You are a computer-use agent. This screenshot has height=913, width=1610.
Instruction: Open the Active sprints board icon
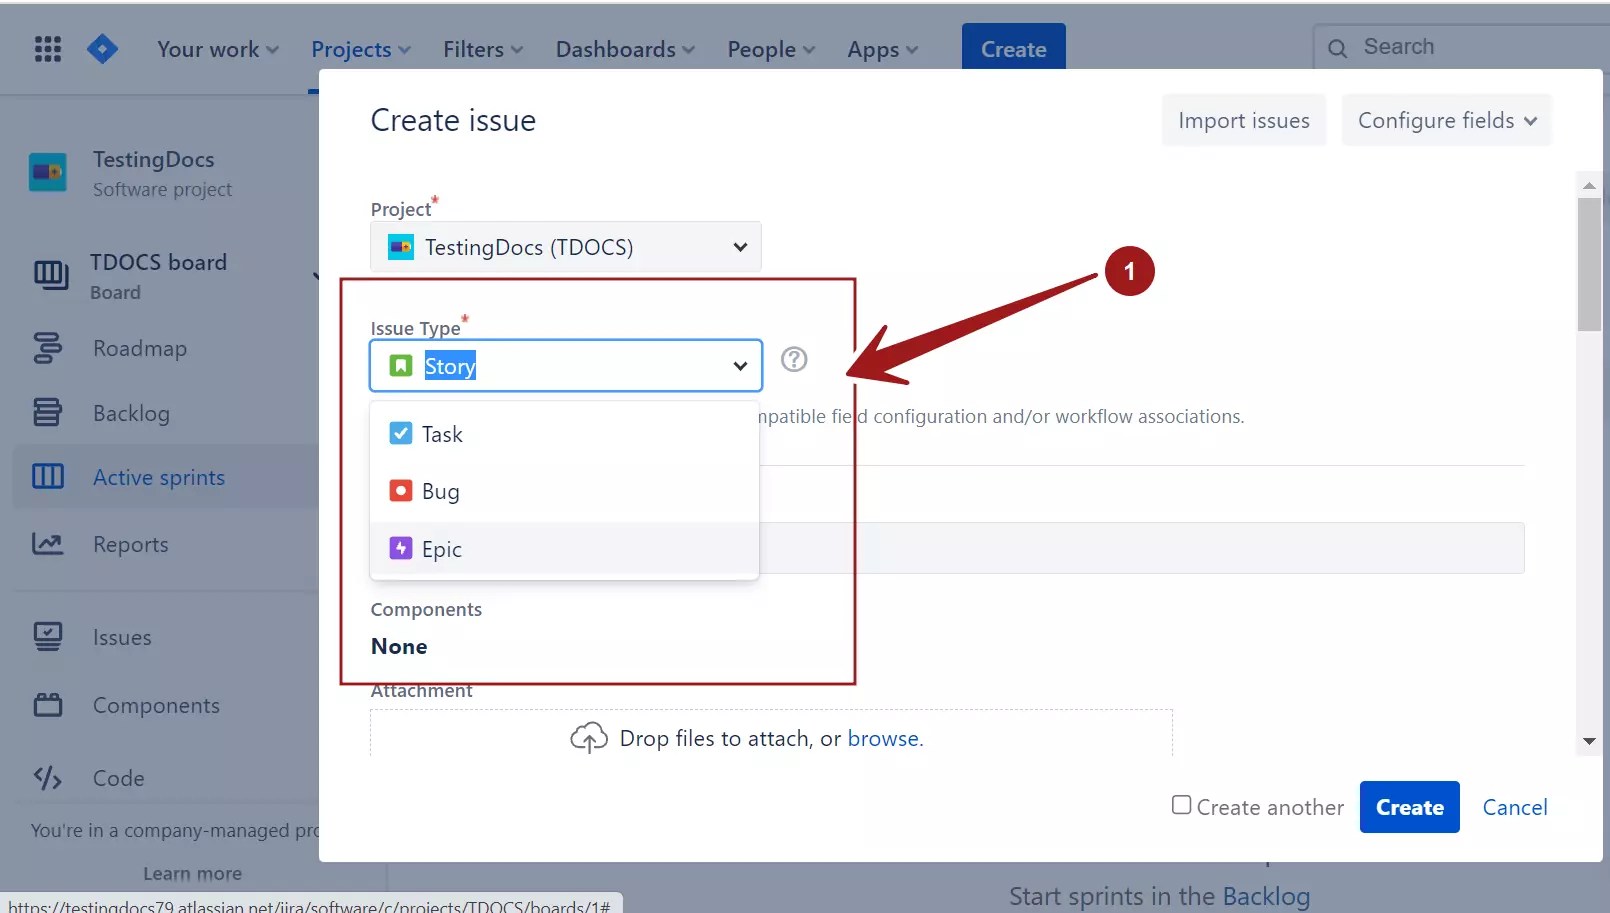click(47, 477)
